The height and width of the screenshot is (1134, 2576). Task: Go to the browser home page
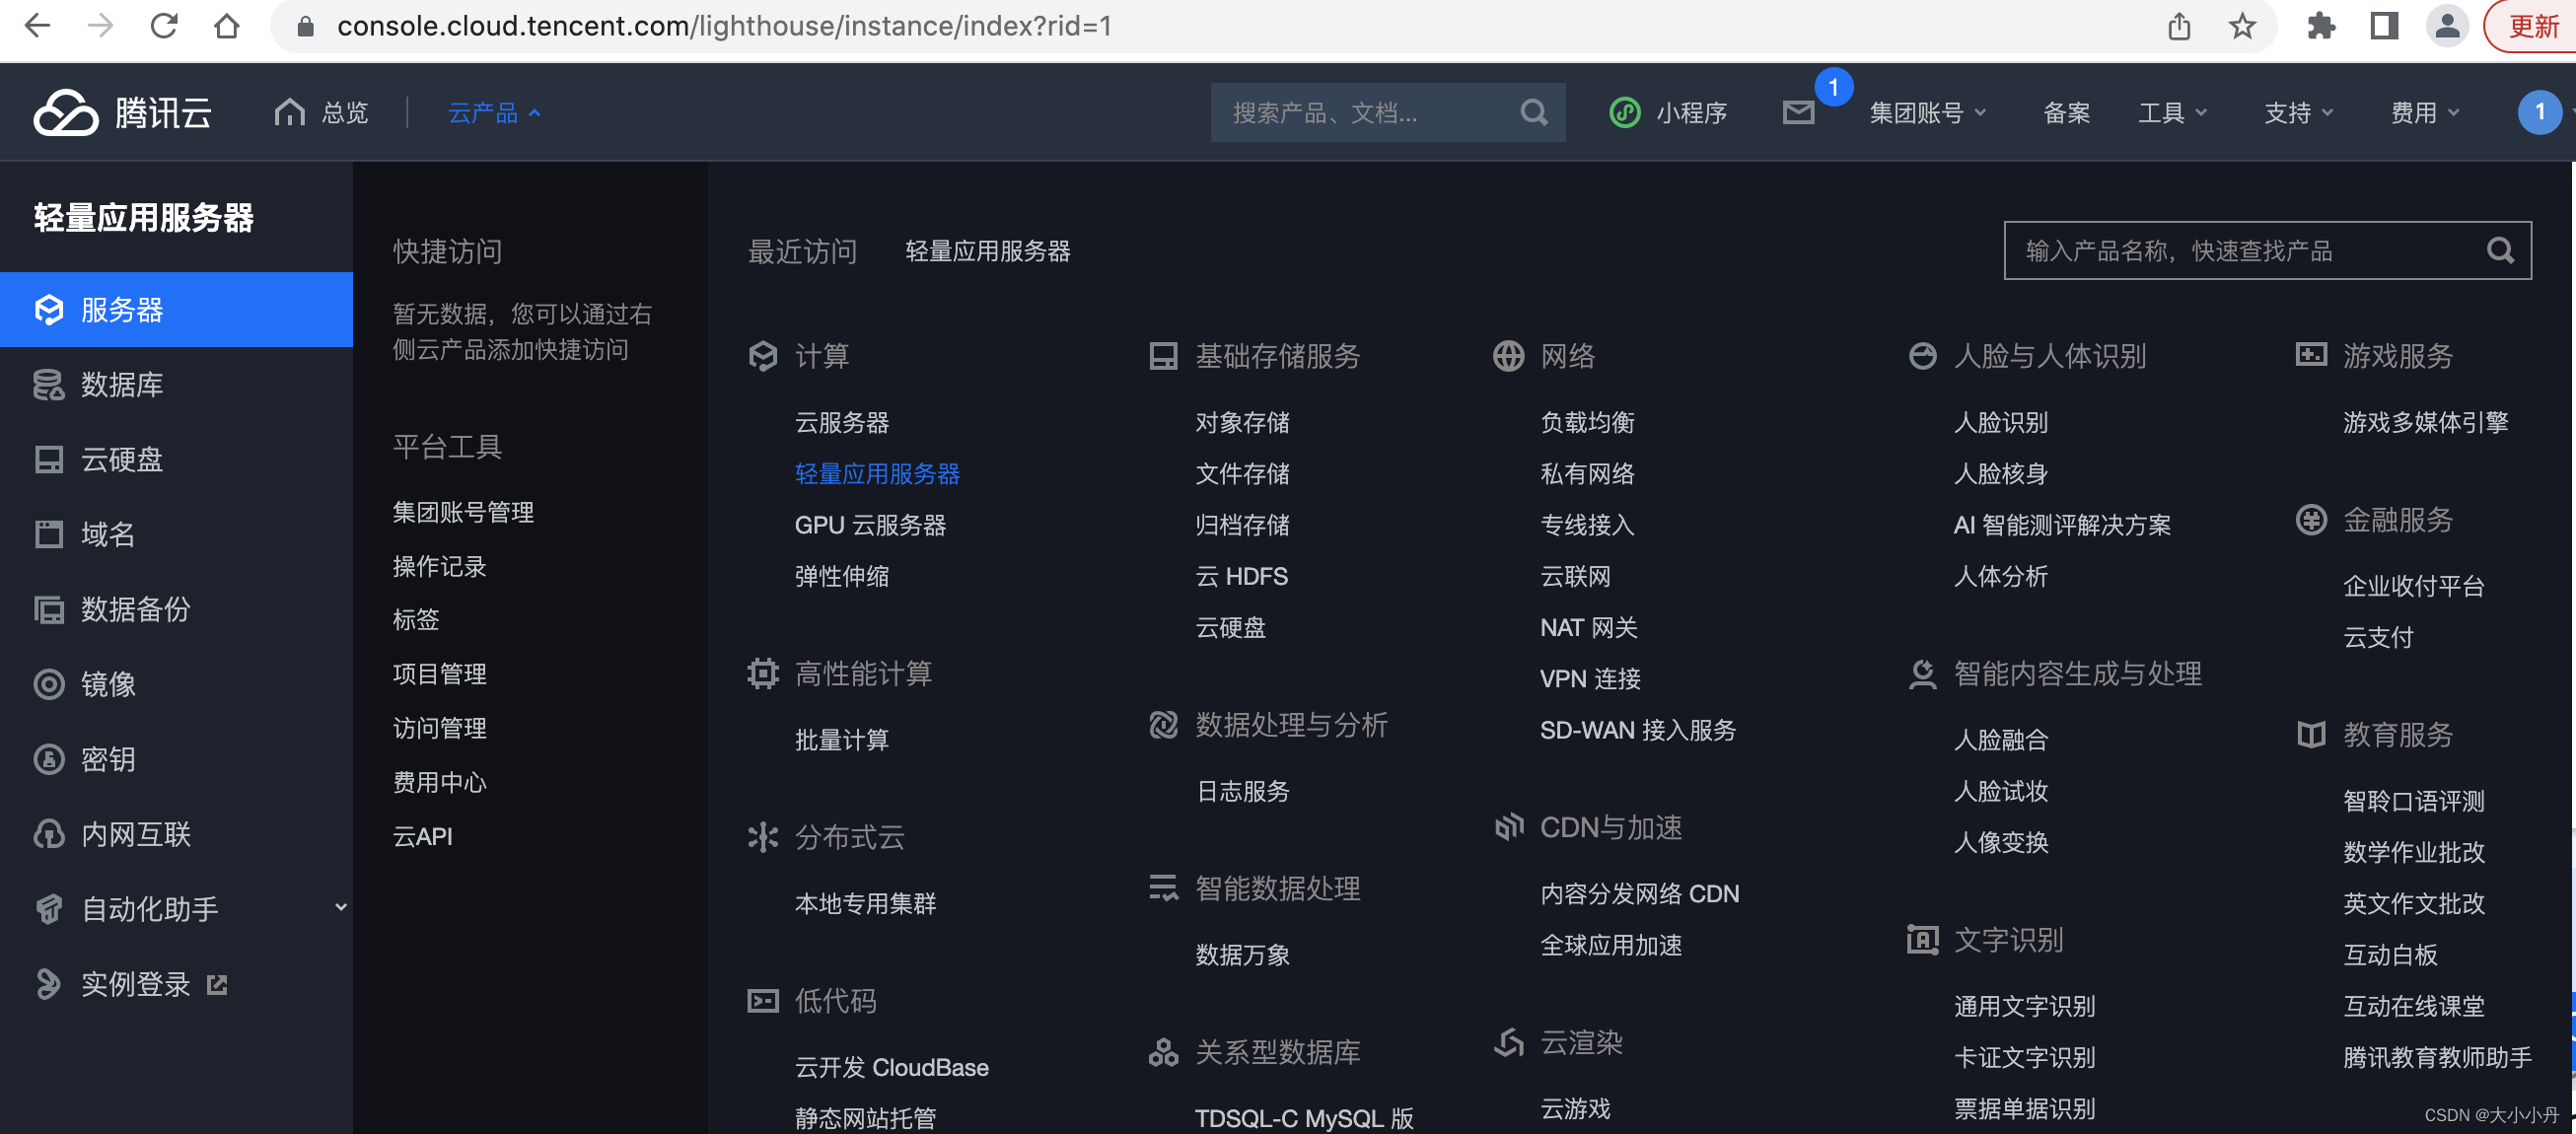pos(227,26)
